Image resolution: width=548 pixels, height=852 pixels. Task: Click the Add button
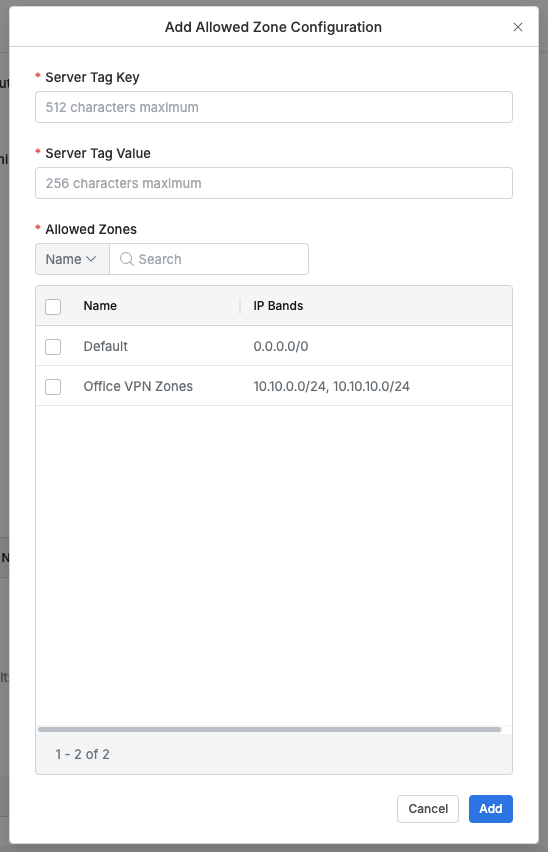490,809
